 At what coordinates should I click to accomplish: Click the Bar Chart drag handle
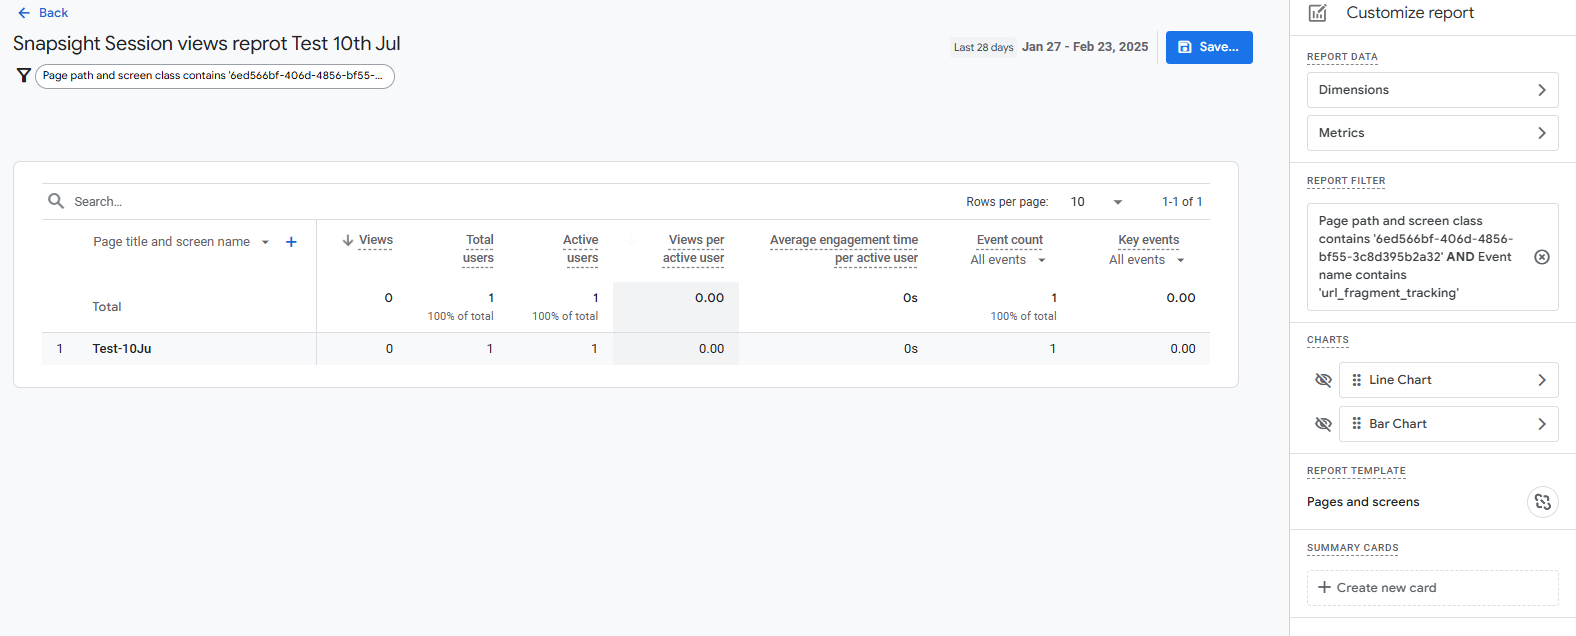pos(1356,424)
